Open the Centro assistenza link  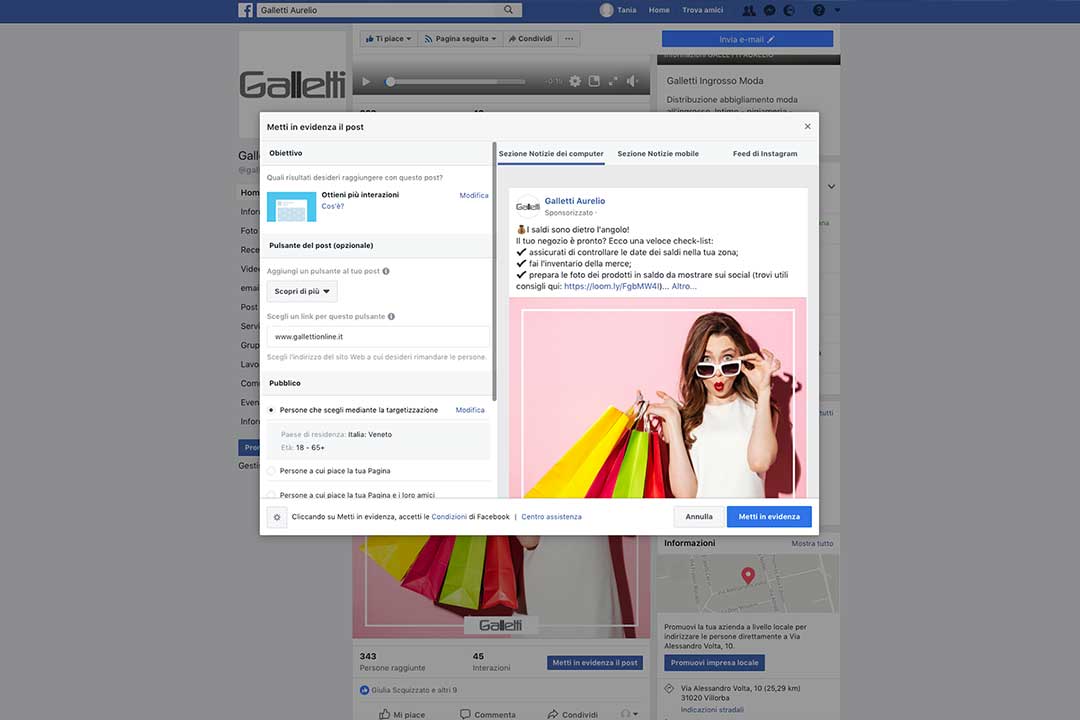pos(551,517)
